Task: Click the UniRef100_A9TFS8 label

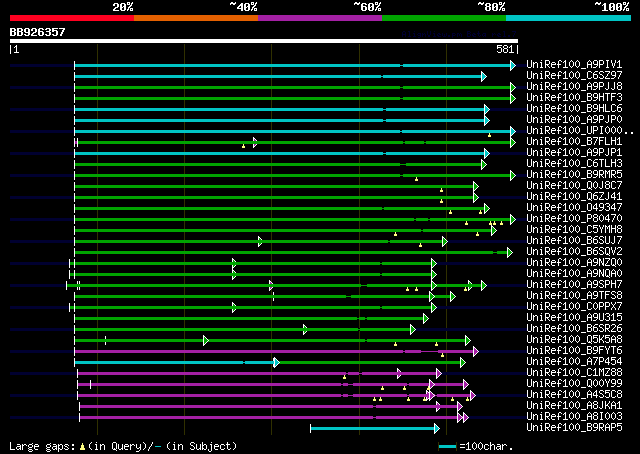Action: (574, 296)
